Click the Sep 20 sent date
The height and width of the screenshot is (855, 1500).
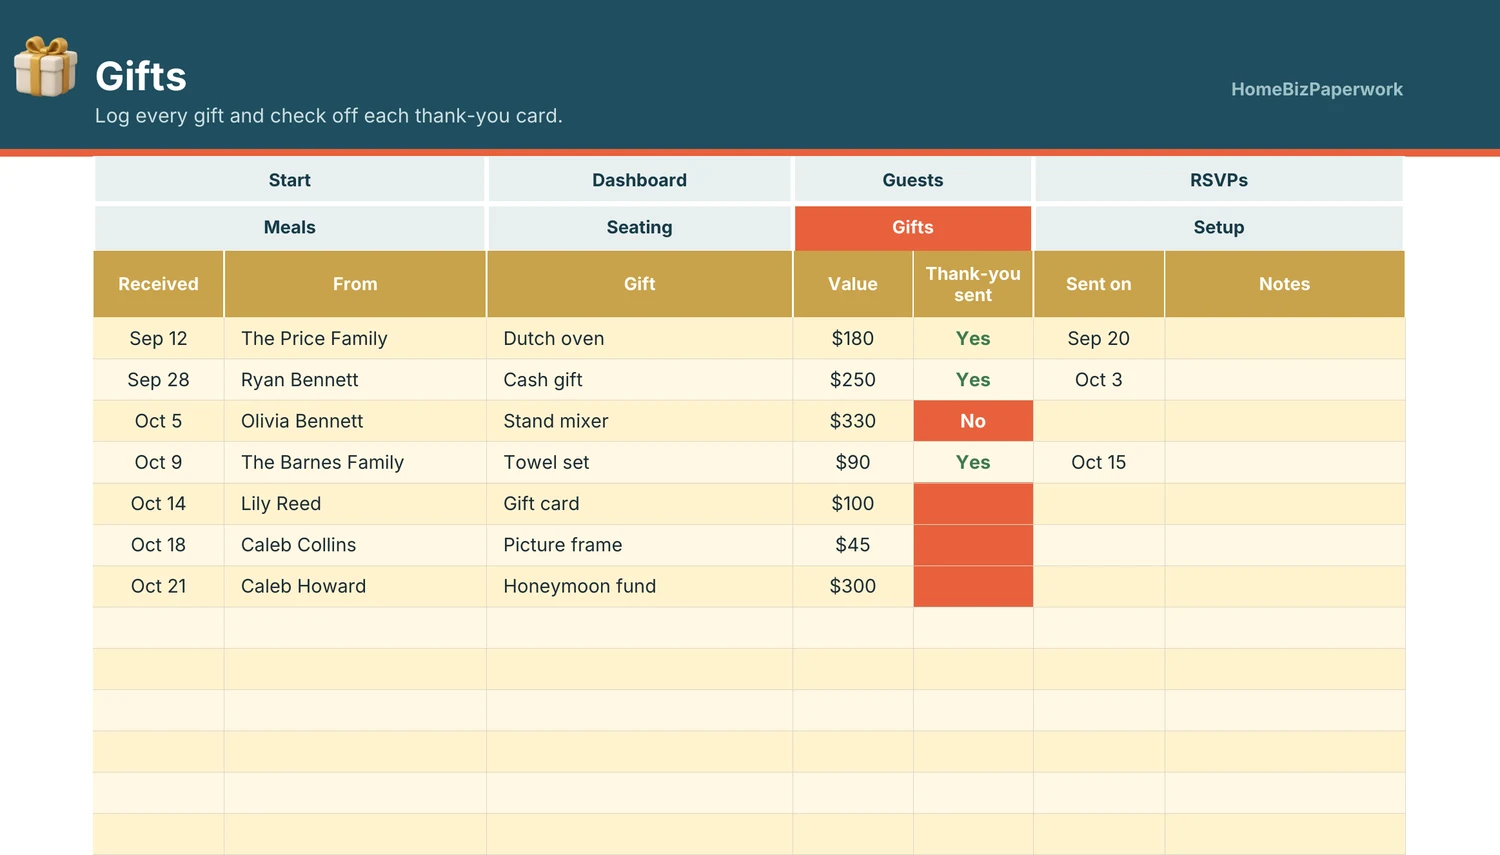click(1099, 338)
